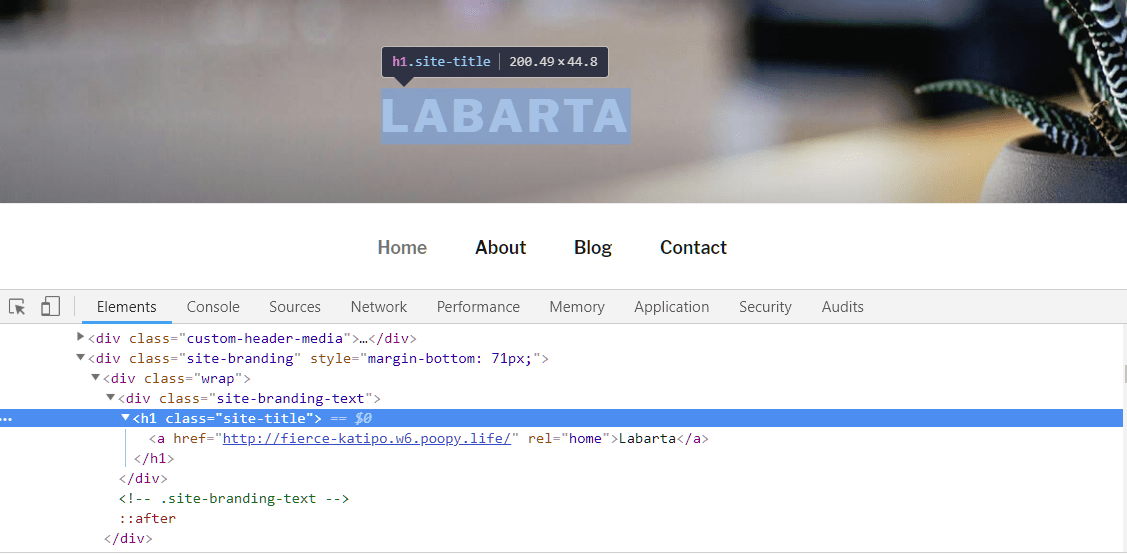Open the Elements tab
1127x554 pixels.
tap(126, 307)
